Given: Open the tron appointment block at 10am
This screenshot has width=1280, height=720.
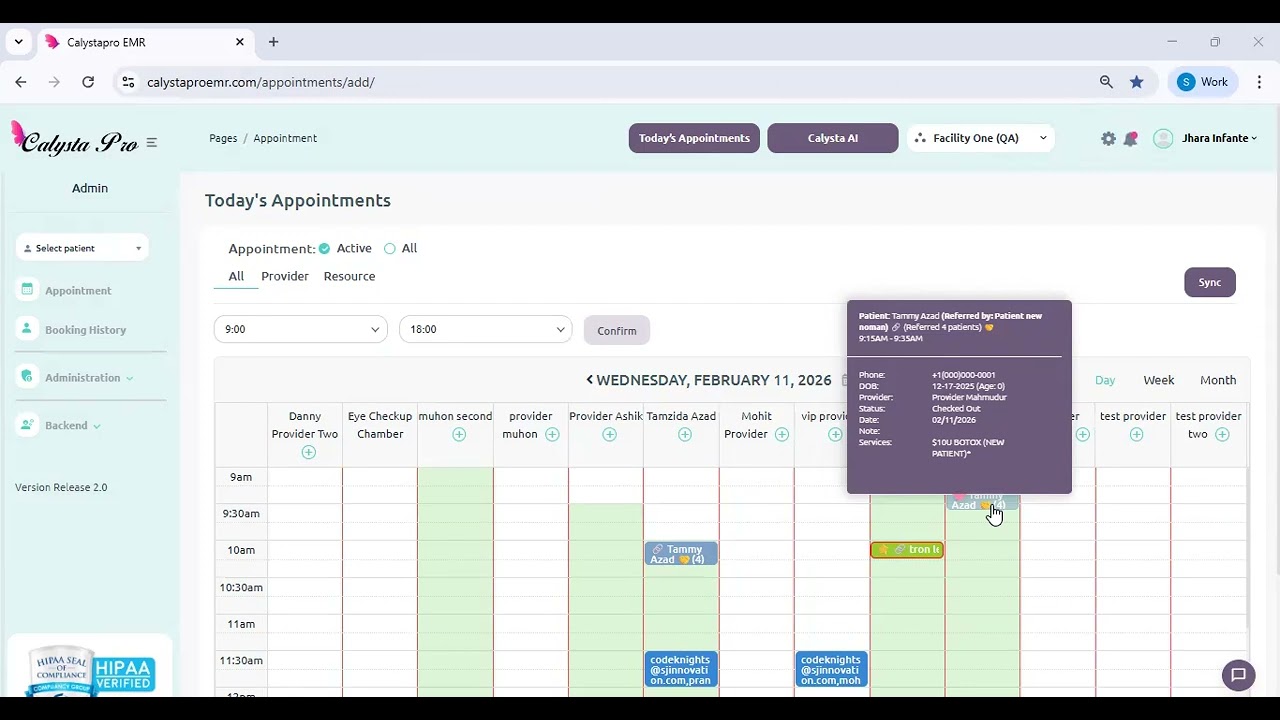Looking at the screenshot, I should point(907,549).
